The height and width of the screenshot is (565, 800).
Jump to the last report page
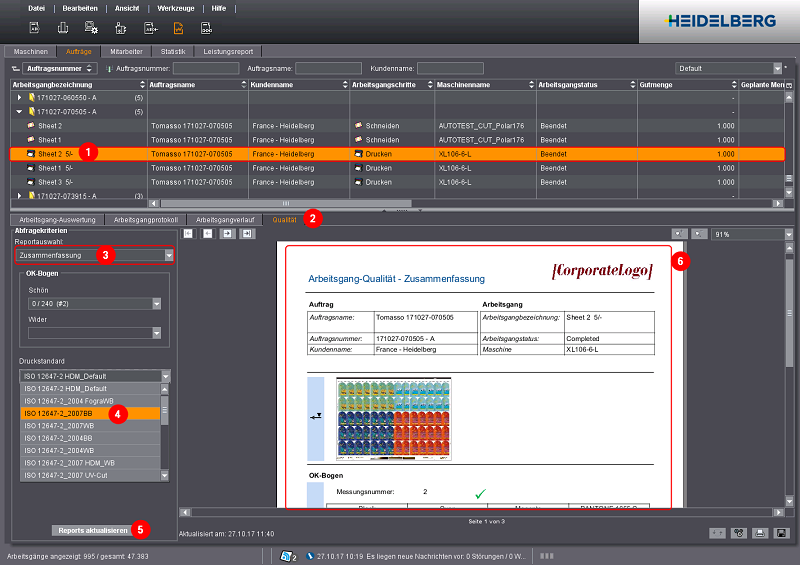[x=245, y=233]
